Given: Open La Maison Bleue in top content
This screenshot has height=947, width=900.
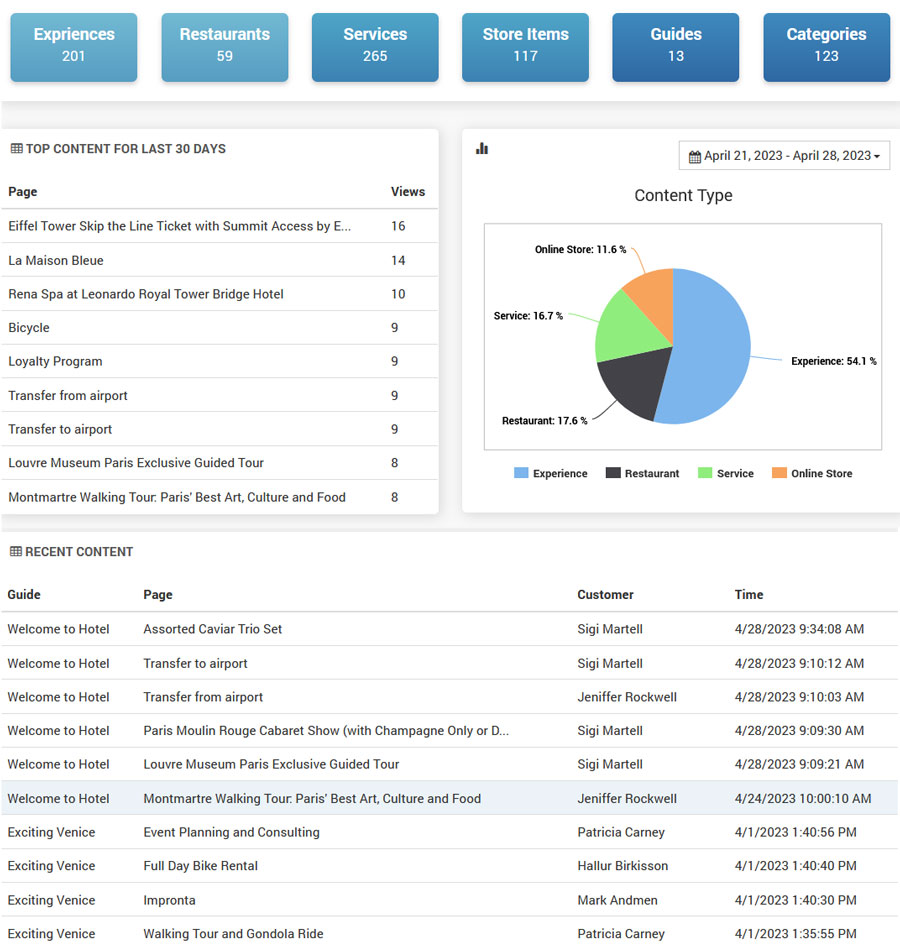Looking at the screenshot, I should (56, 260).
